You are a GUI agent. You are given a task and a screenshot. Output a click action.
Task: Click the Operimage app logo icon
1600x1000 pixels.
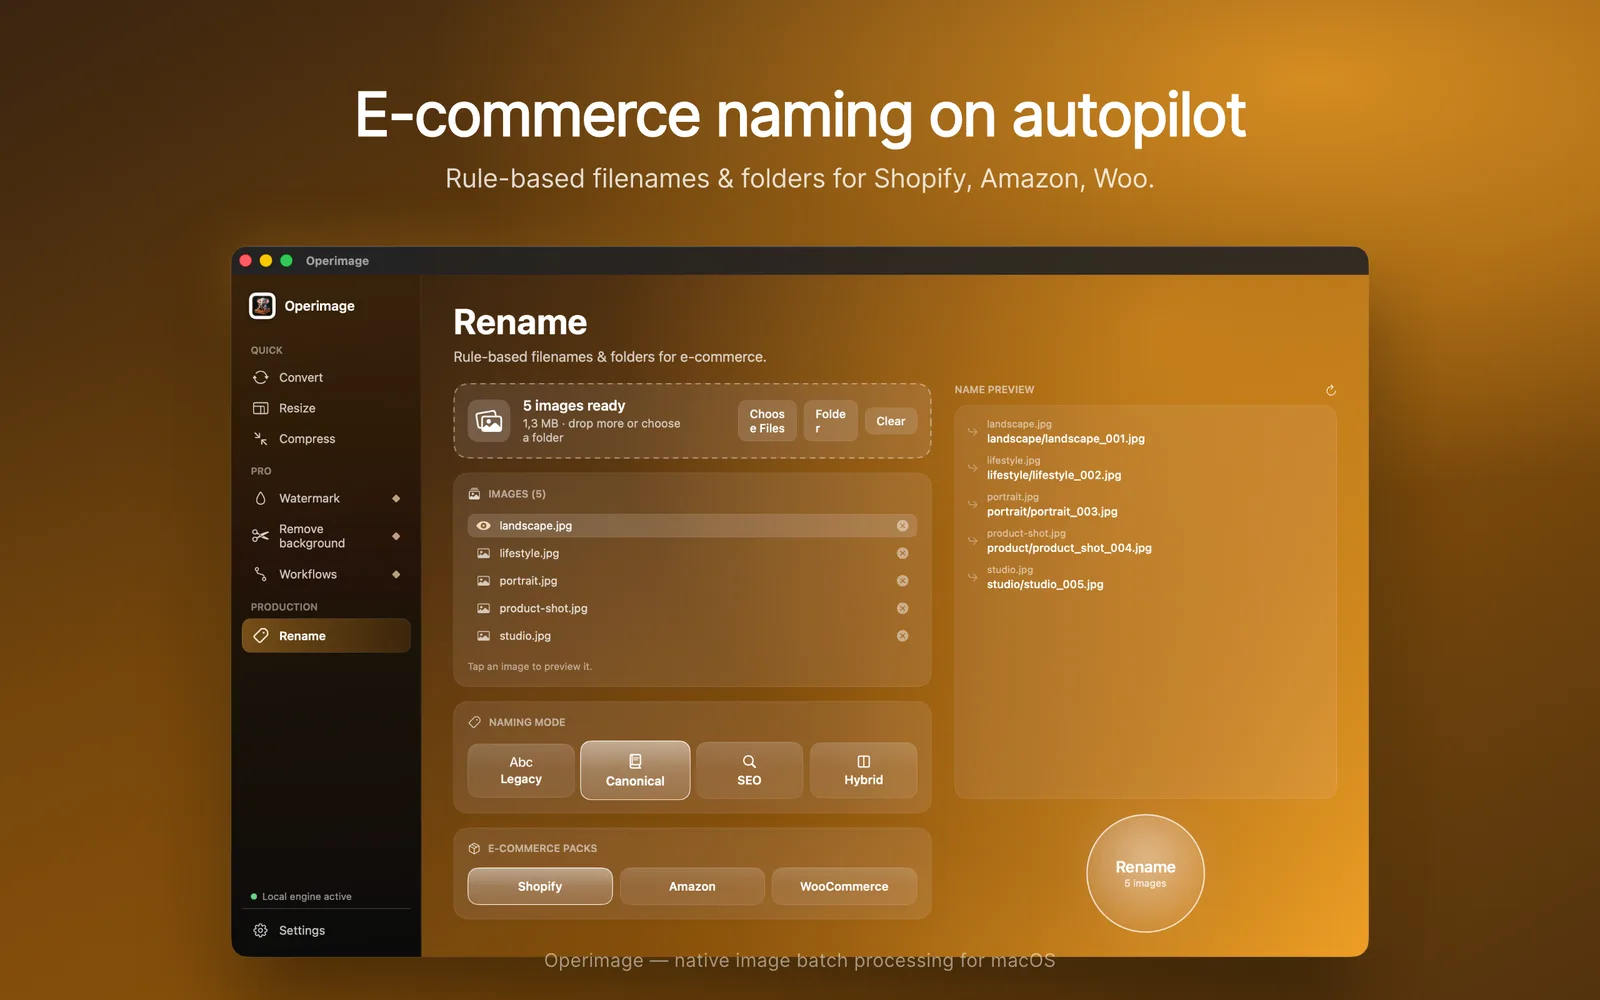coord(262,306)
